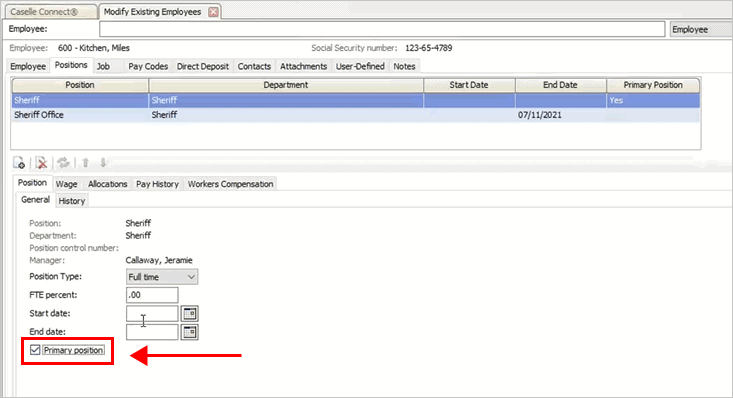Click the refresh arrows toolbar icon
733x398 pixels.
(x=63, y=163)
